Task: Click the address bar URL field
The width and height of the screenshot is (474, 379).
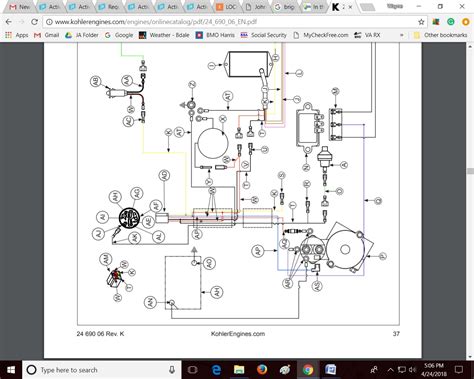Action: pyautogui.click(x=230, y=22)
